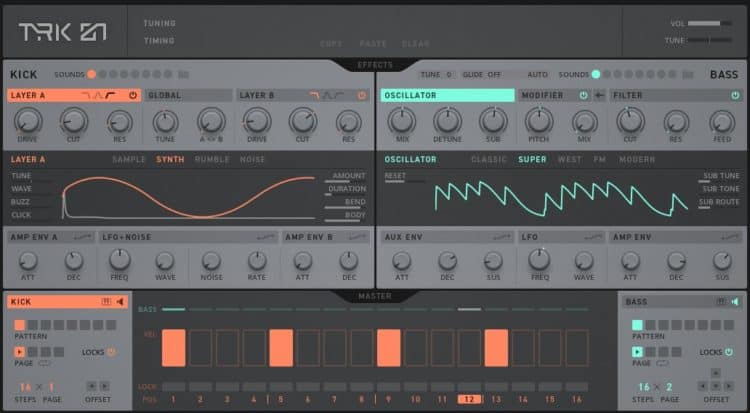Disable kick step 5 in sequencer
This screenshot has height=413, width=750.
[x=281, y=348]
